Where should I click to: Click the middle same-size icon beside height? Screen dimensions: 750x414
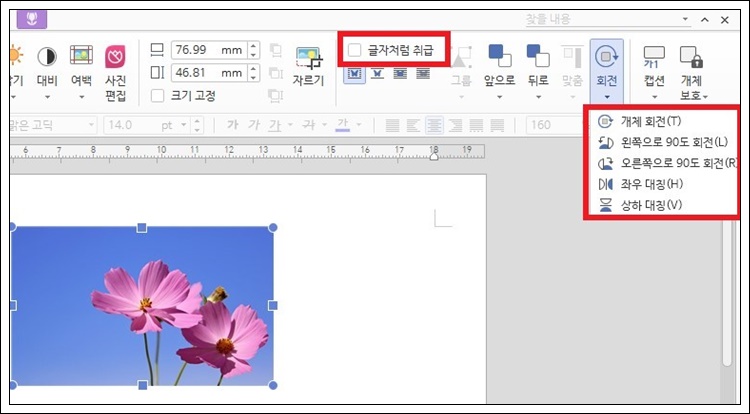pos(276,73)
